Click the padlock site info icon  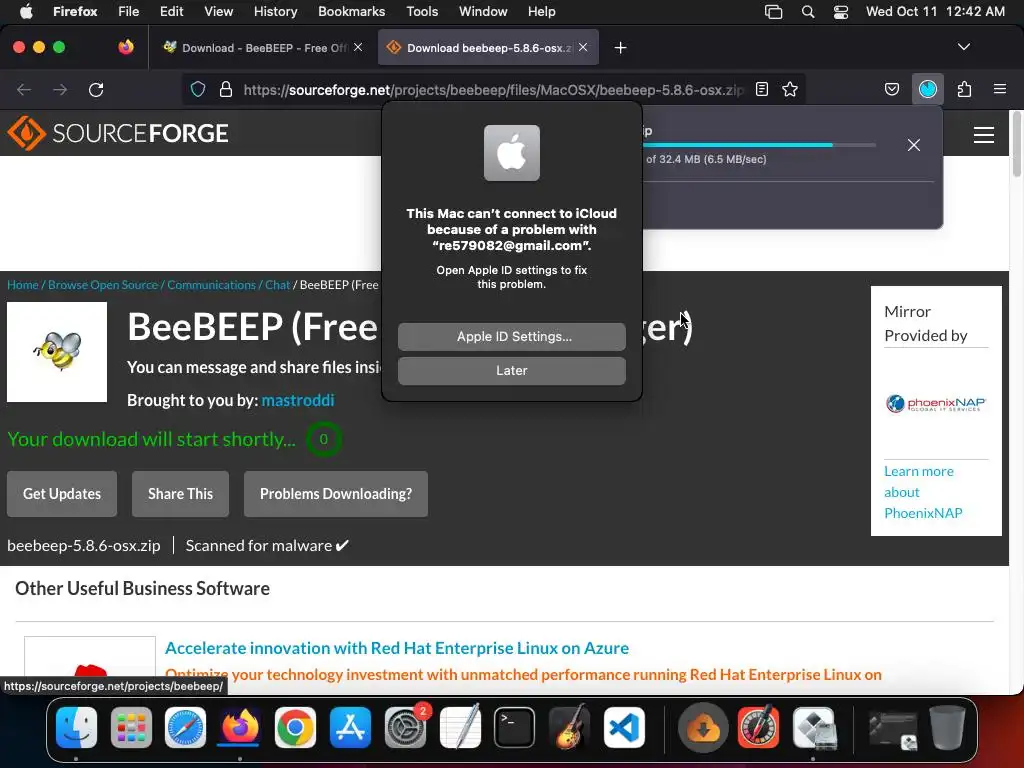tap(226, 89)
